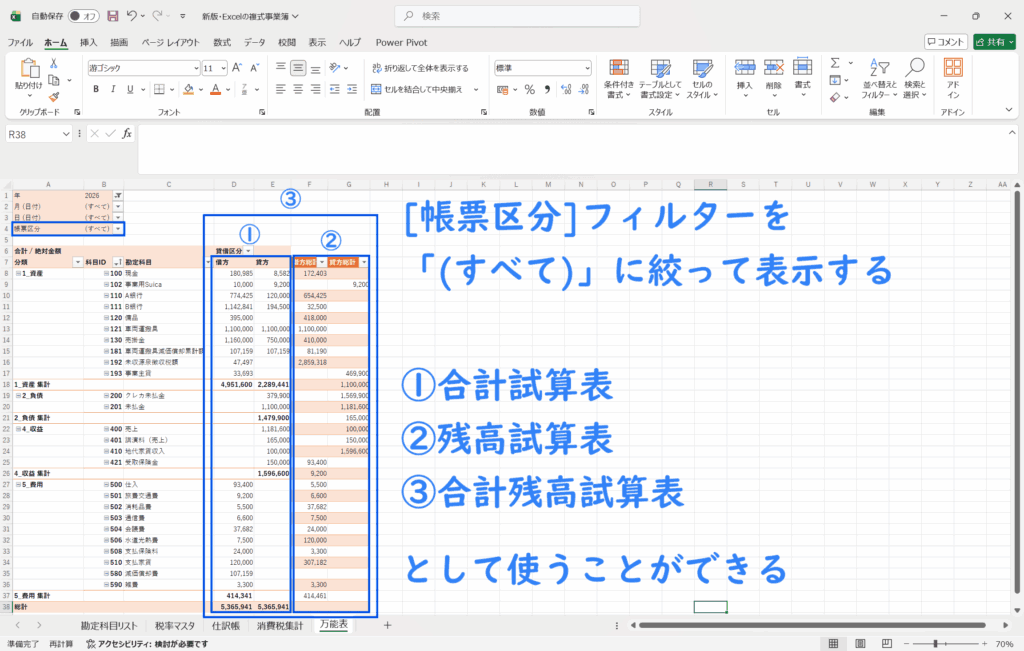The width and height of the screenshot is (1024, 651).
Task: Open the 挿入 ribbon tab
Action: (88, 42)
